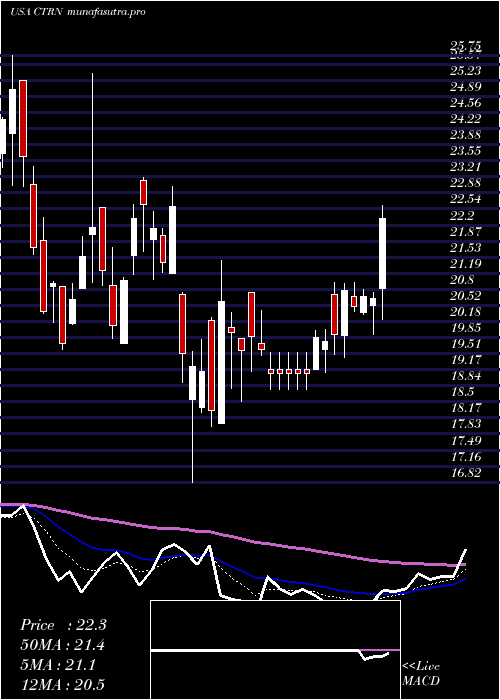Click the 22.54 price axis label
Screen dimensions: 500x700
tap(466, 199)
